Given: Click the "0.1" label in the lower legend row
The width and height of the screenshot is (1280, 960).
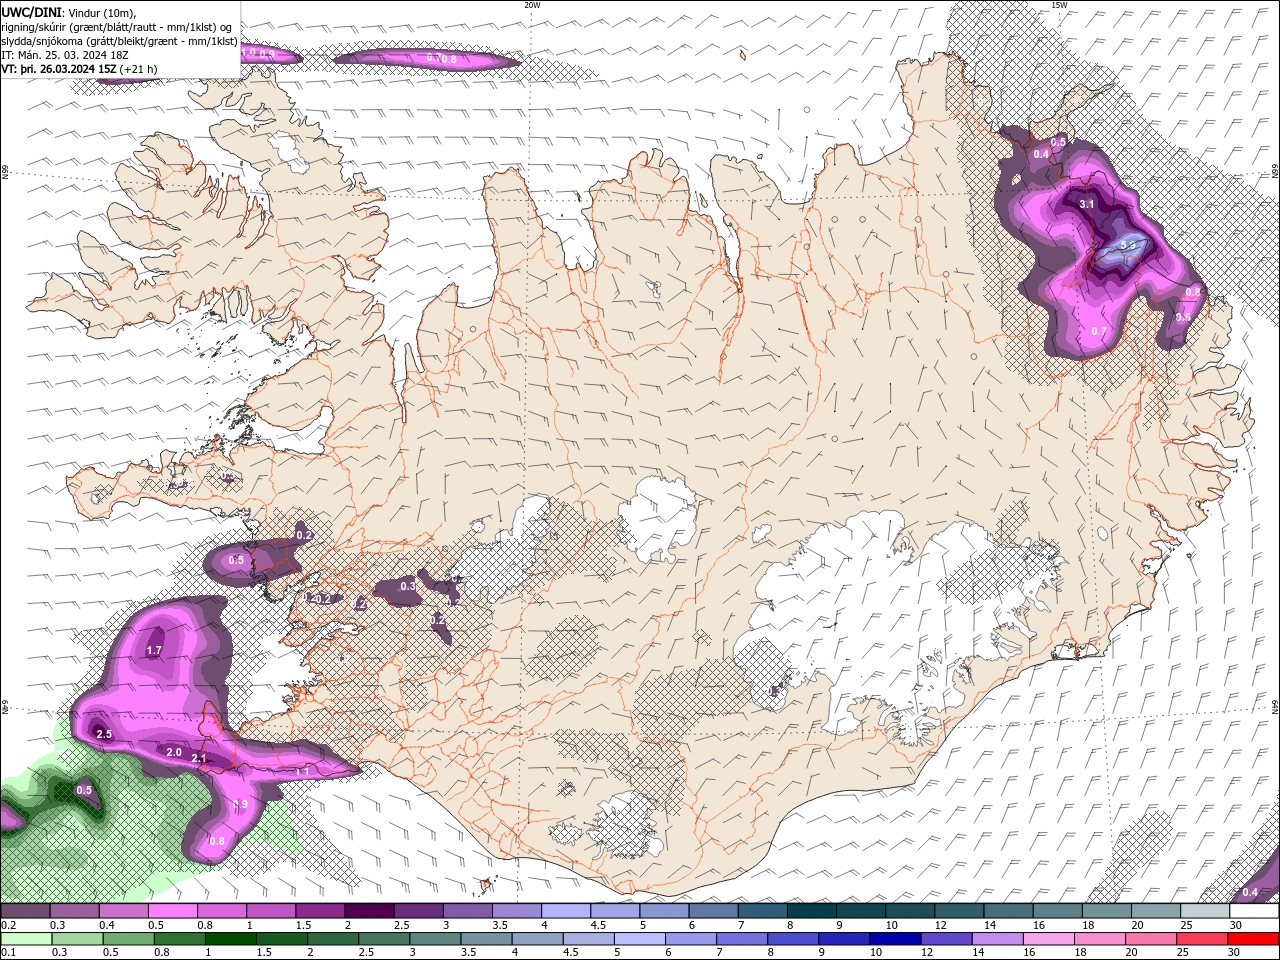Looking at the screenshot, I should [x=8, y=954].
